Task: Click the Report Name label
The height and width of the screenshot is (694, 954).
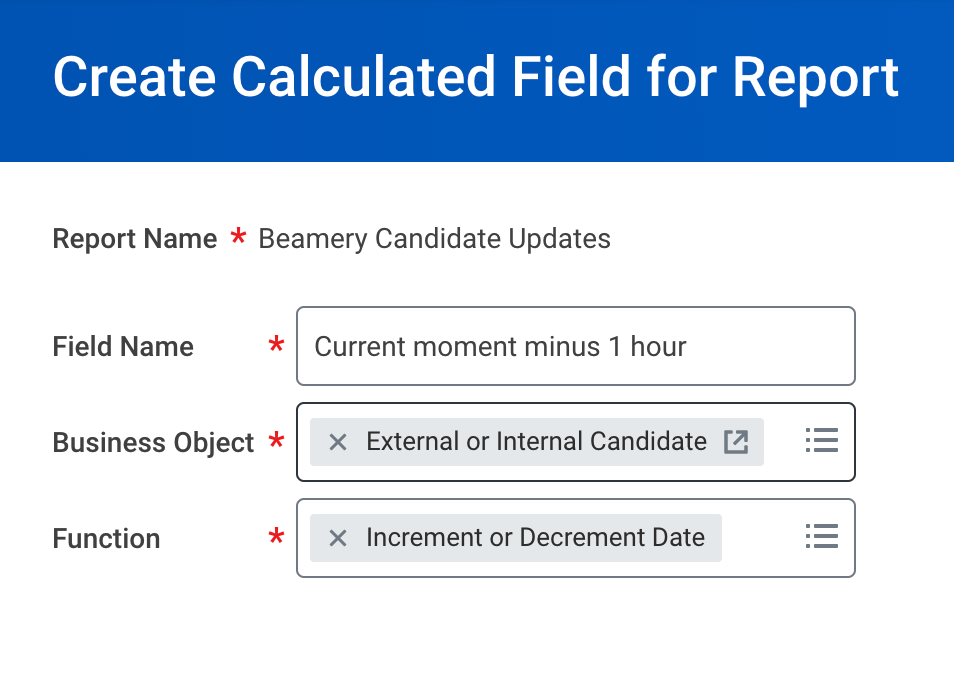Action: (134, 238)
